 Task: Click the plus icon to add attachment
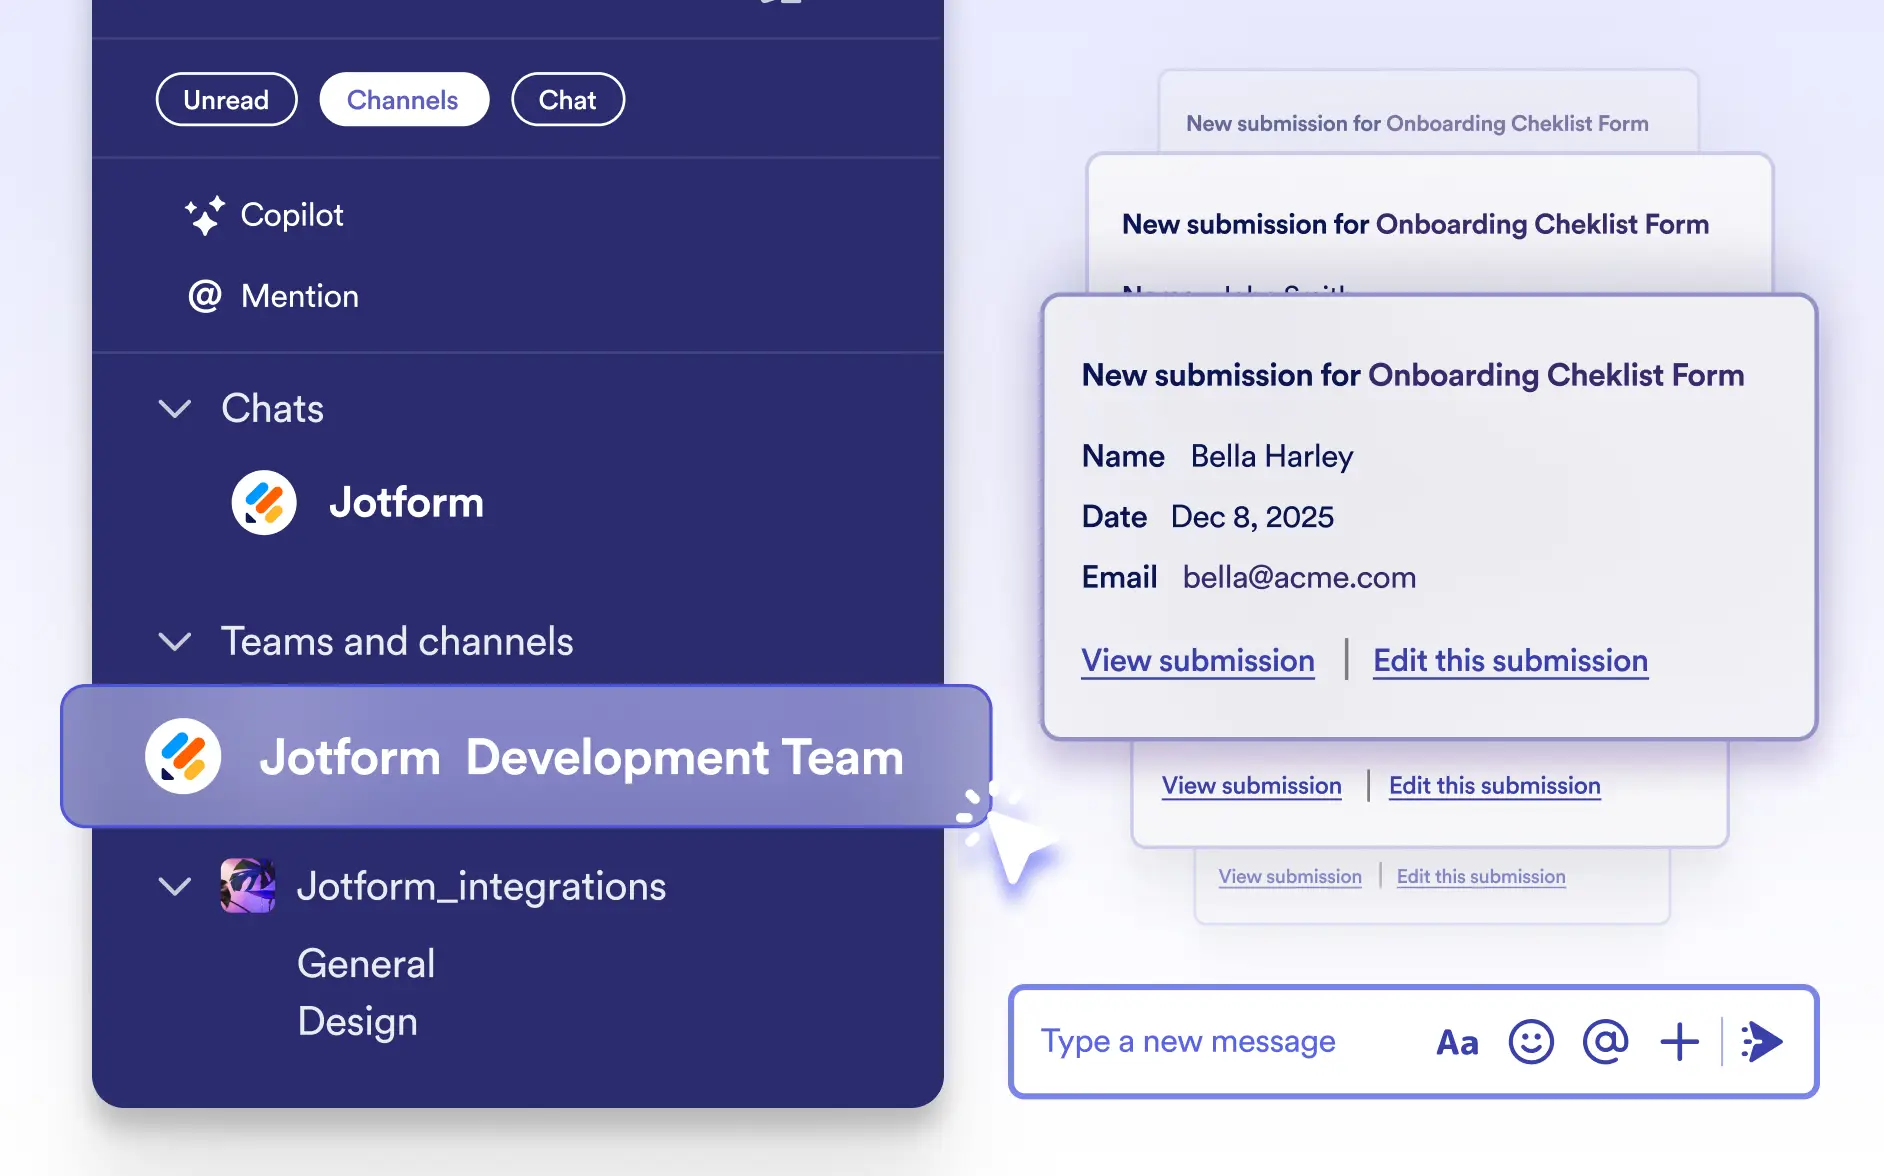(1679, 1042)
